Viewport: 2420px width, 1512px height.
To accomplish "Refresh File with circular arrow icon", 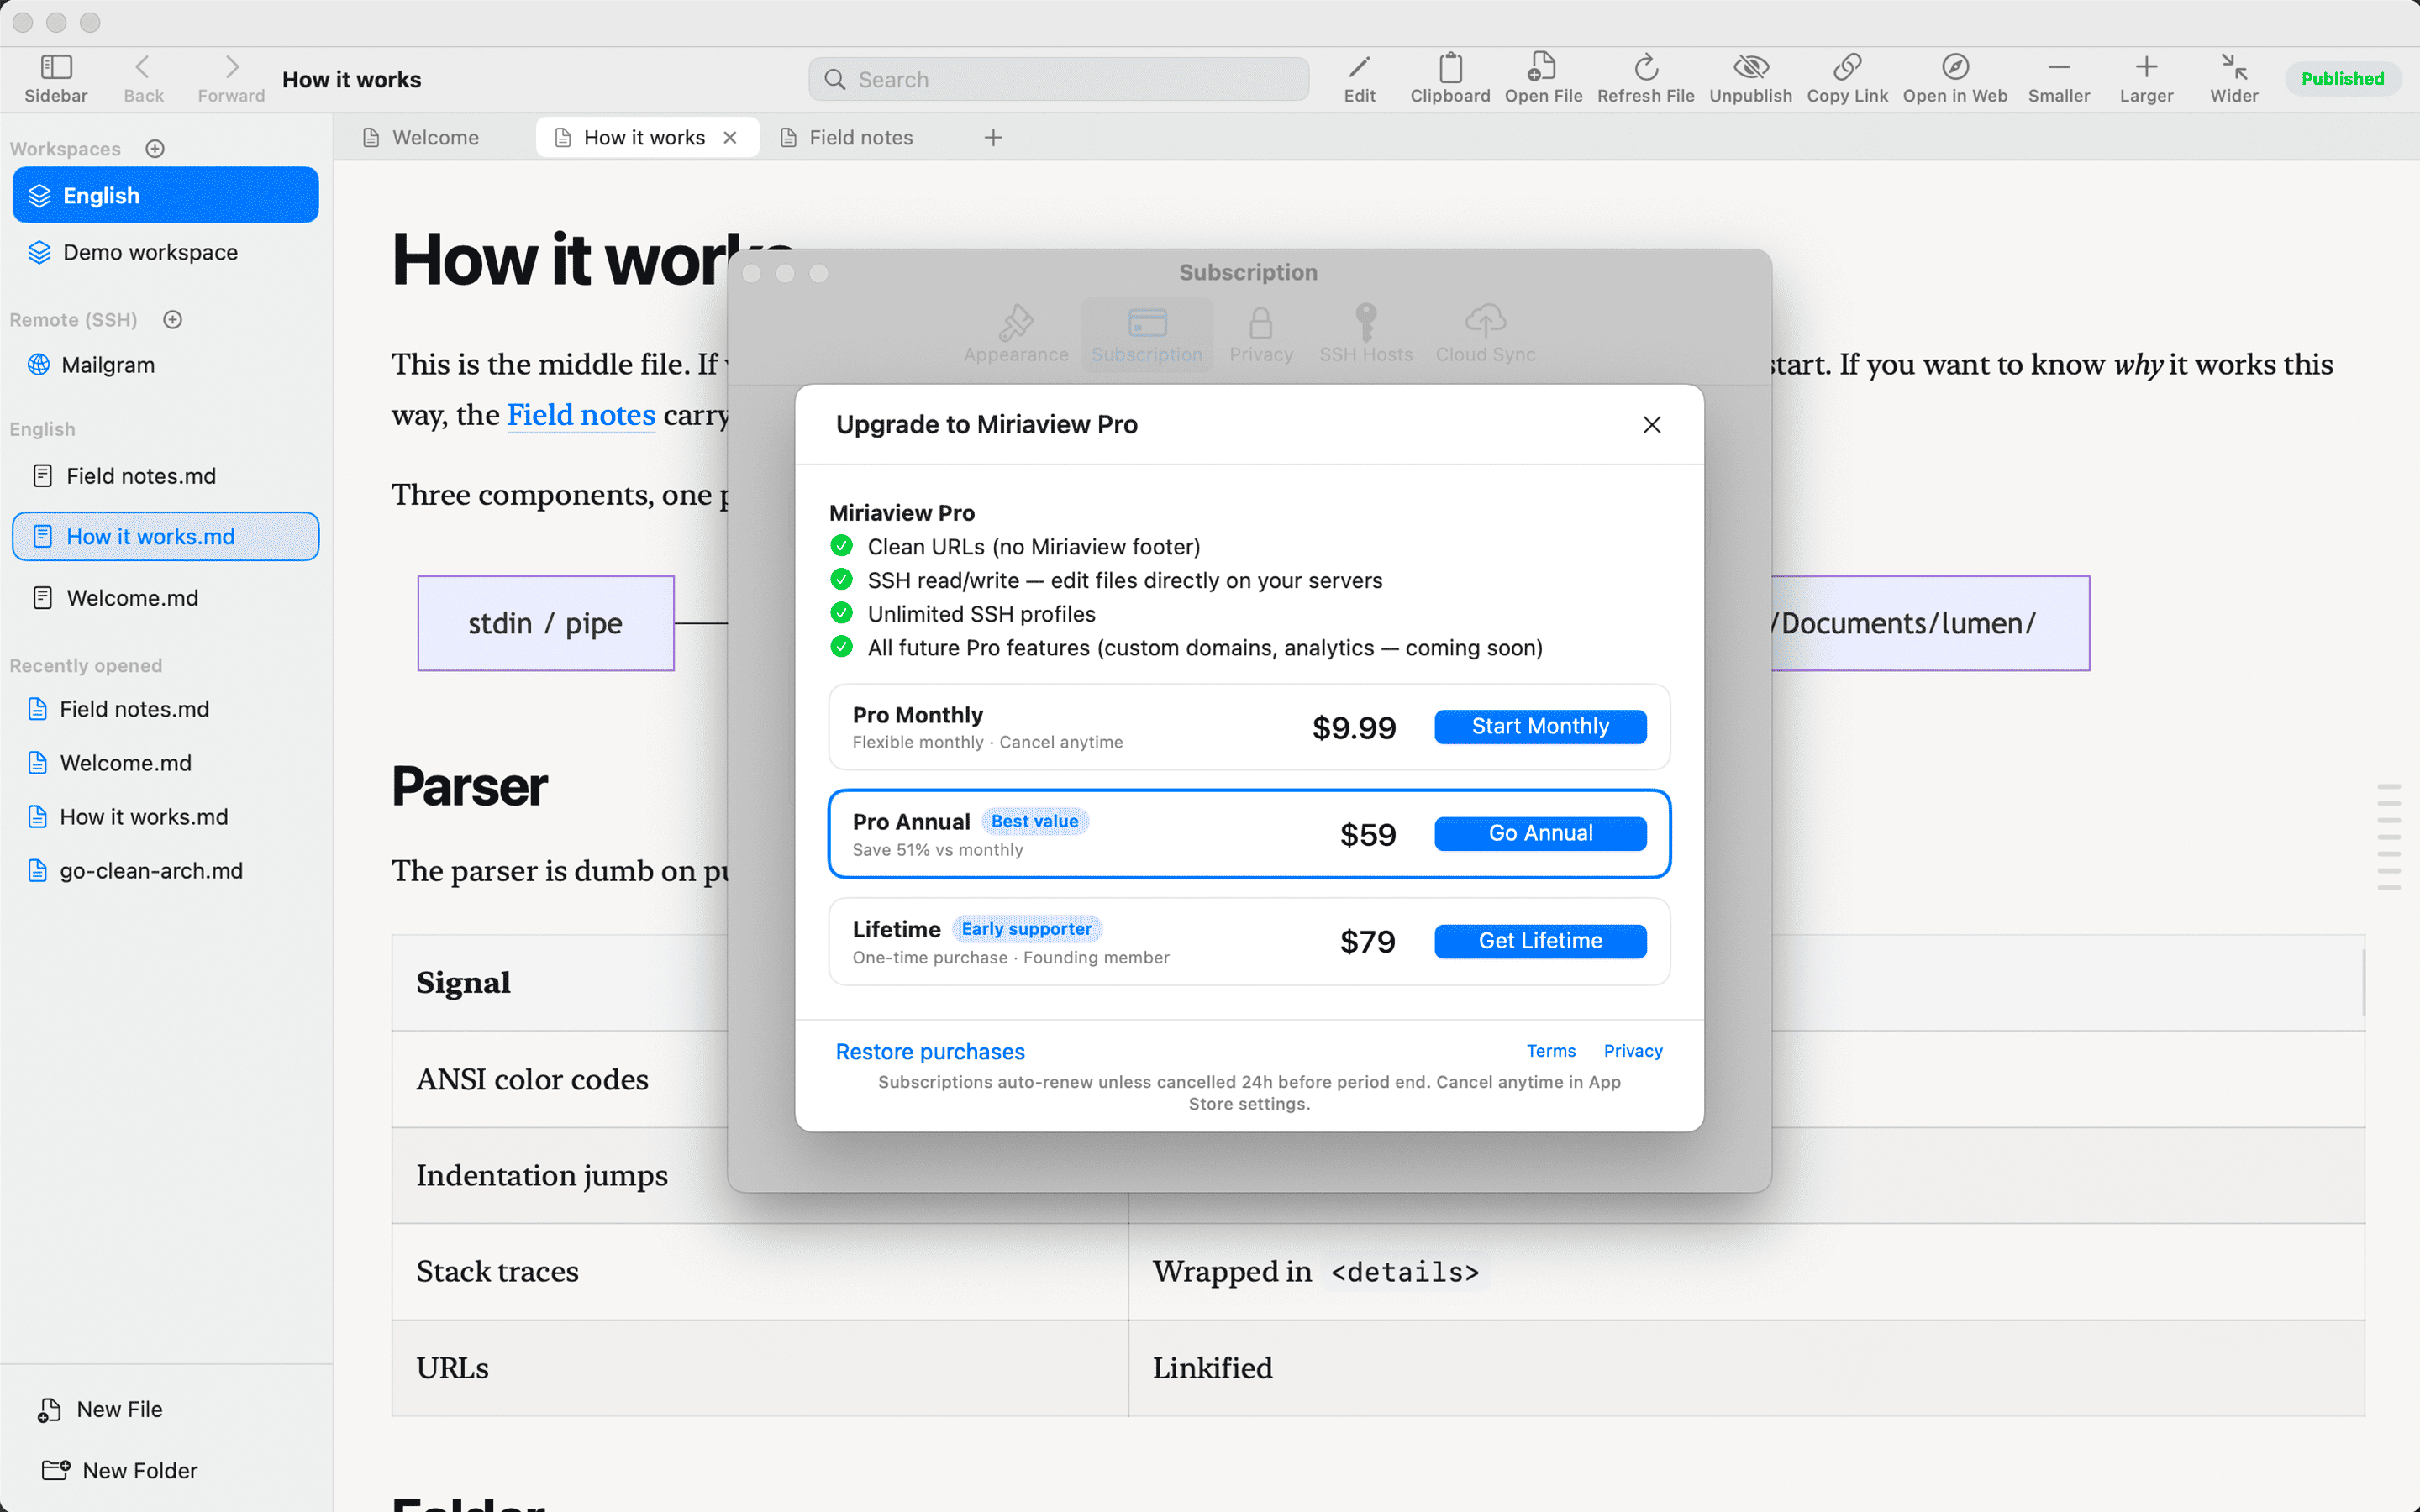I will point(1646,67).
